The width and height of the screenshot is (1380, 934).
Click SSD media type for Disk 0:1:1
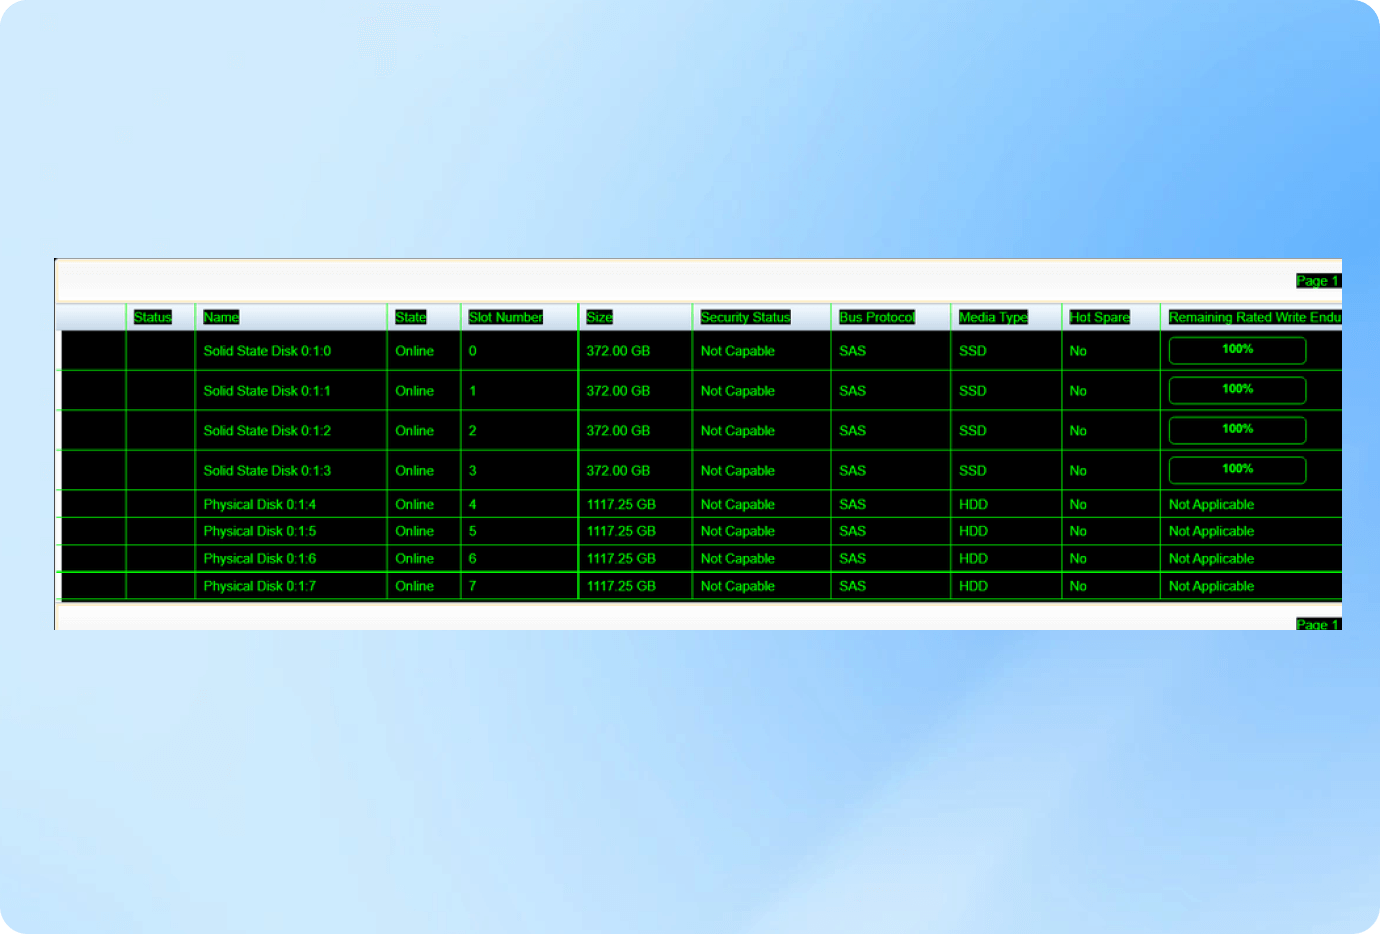tap(972, 391)
